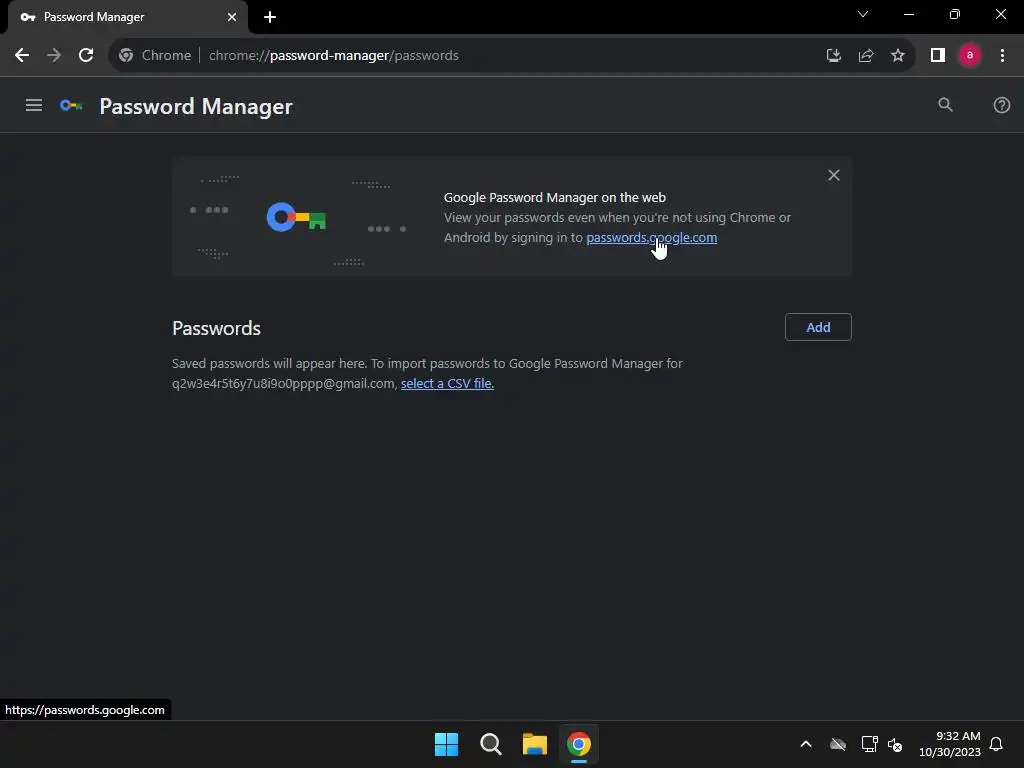The width and height of the screenshot is (1024, 768).
Task: Open the notifications bell
Action: [996, 744]
